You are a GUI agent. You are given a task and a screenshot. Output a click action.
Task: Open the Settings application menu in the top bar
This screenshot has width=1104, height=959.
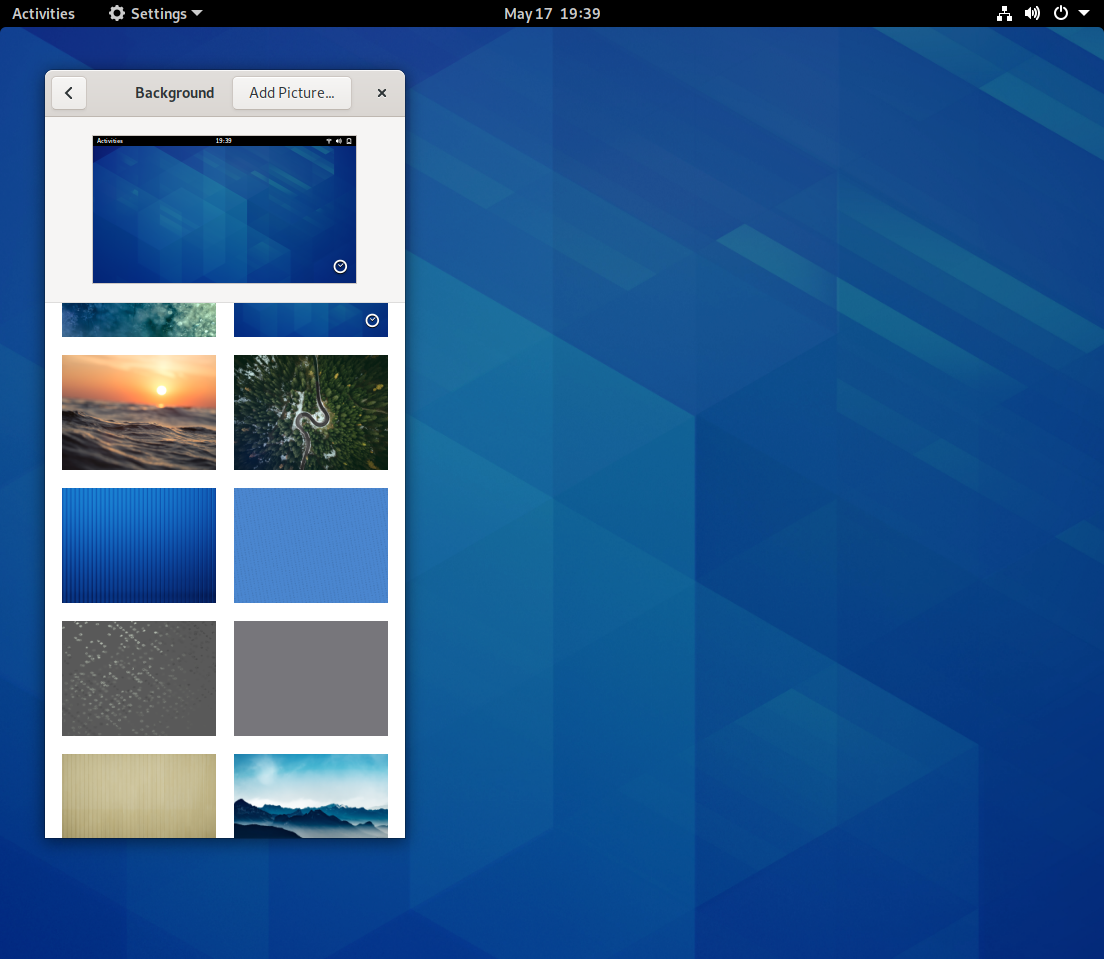click(x=155, y=13)
